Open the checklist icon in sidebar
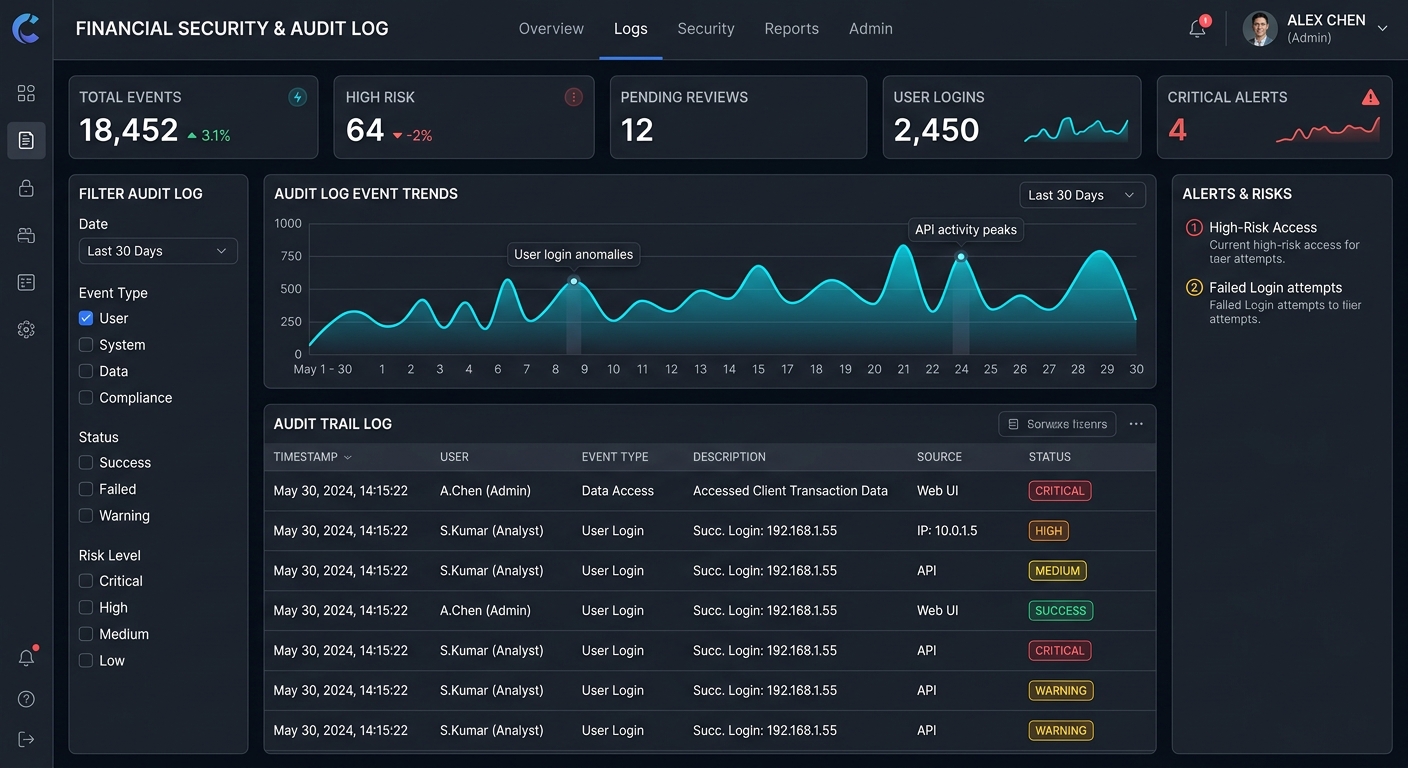 (26, 282)
